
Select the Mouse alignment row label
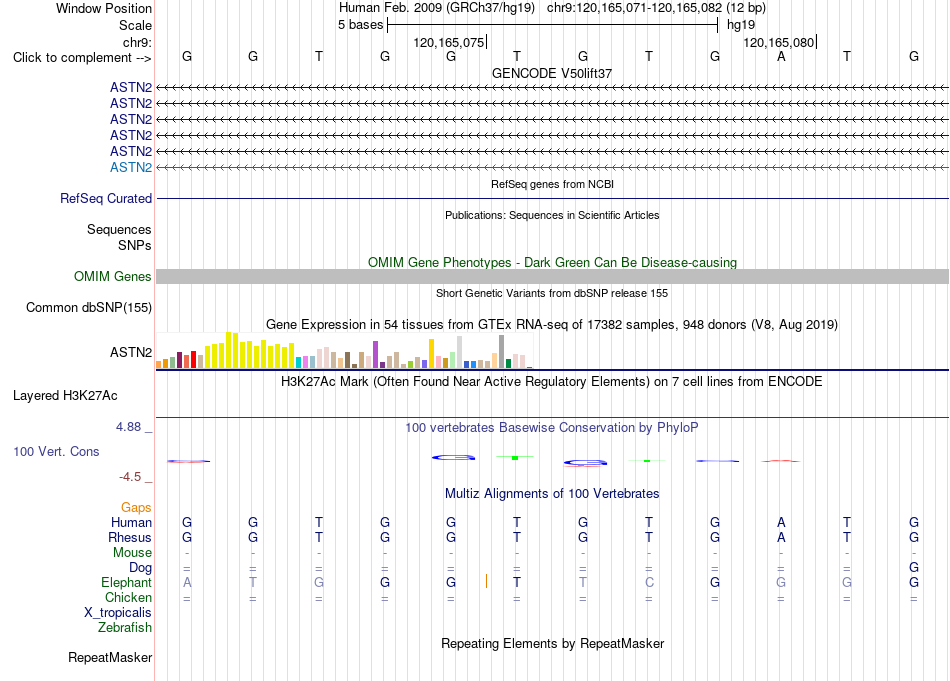click(x=133, y=553)
